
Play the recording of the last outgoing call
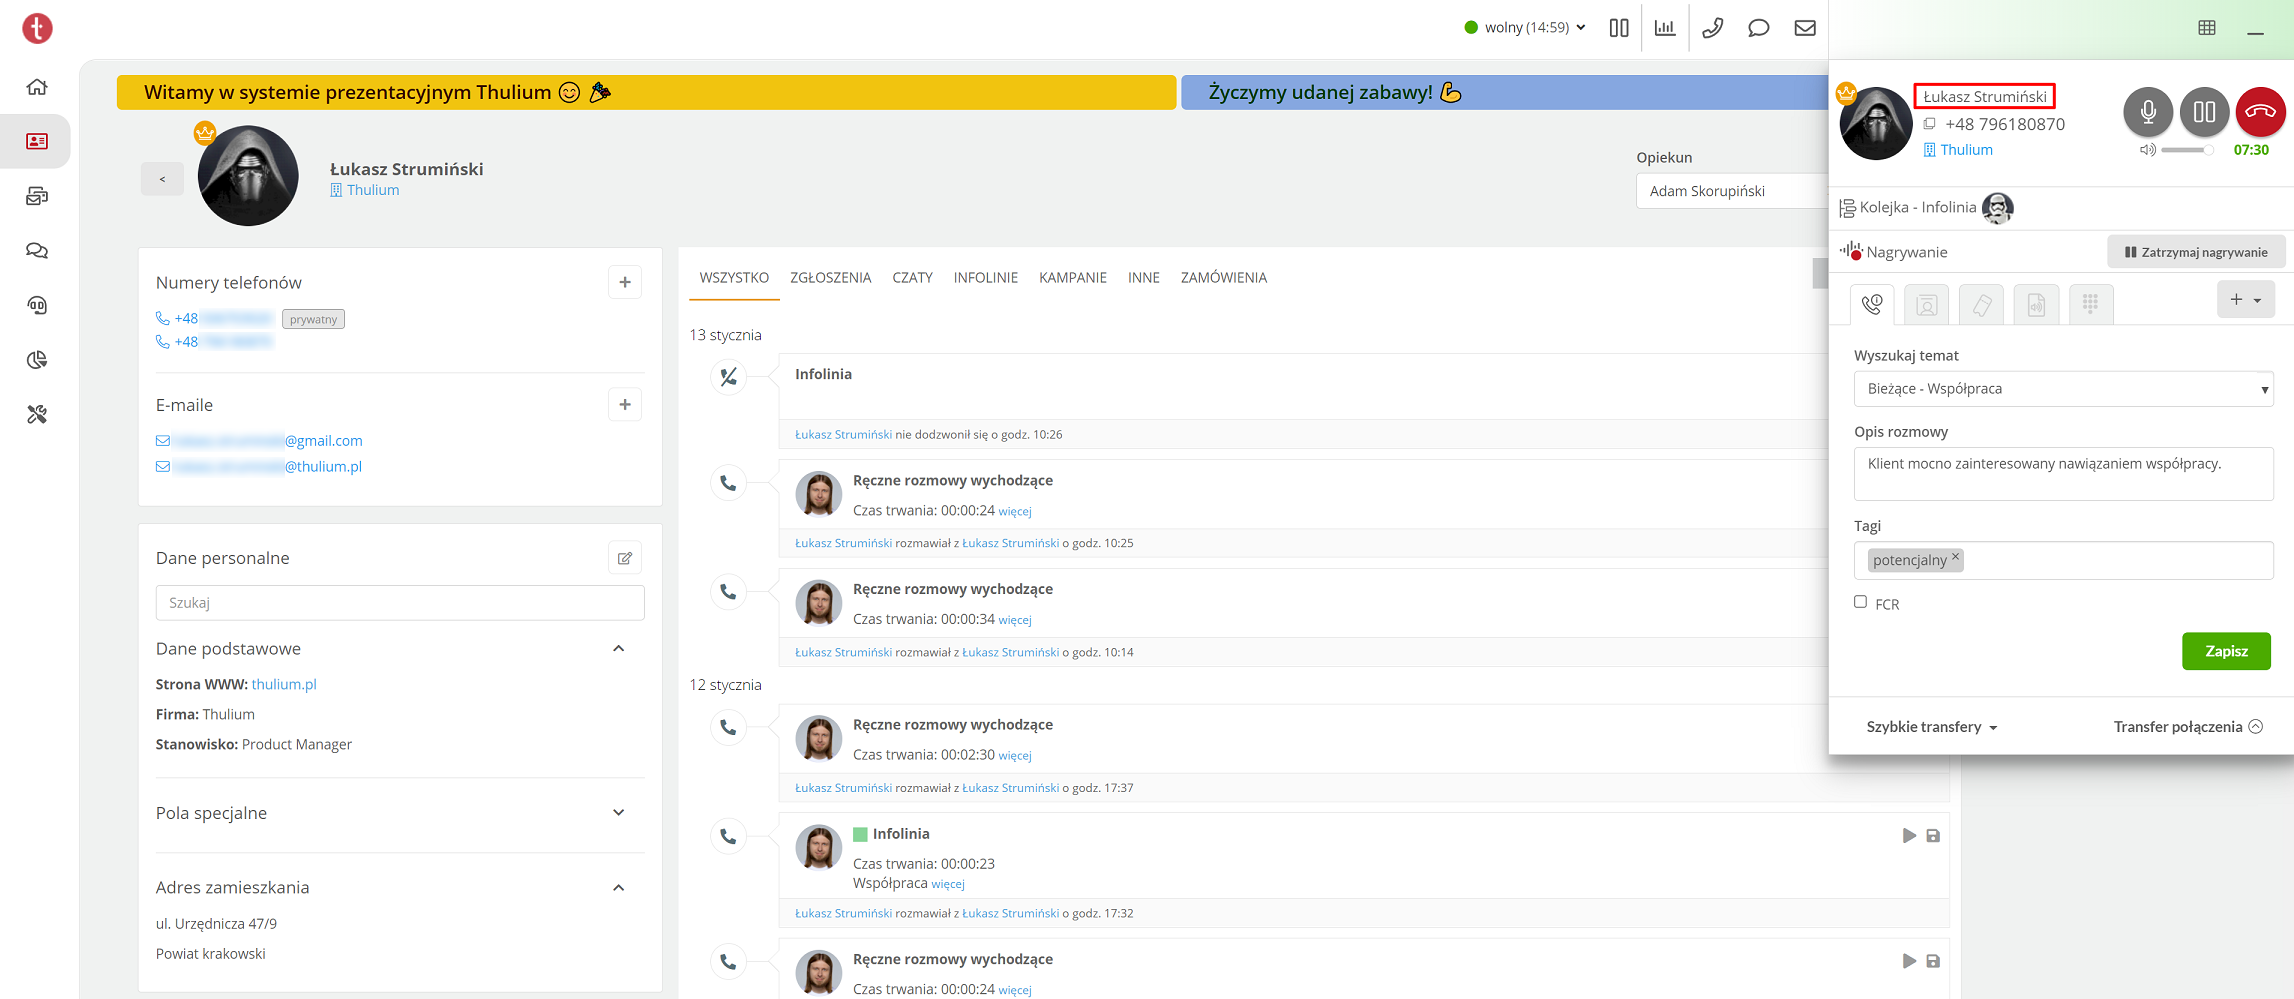coord(1909,961)
